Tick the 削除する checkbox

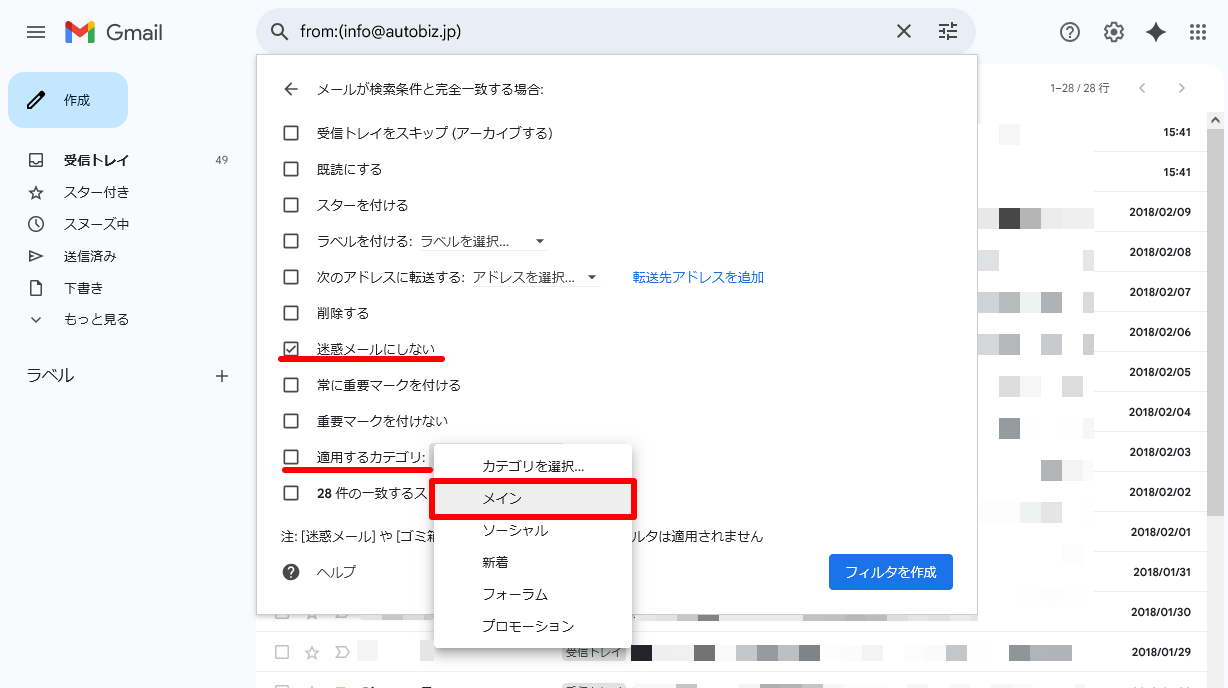[x=291, y=313]
